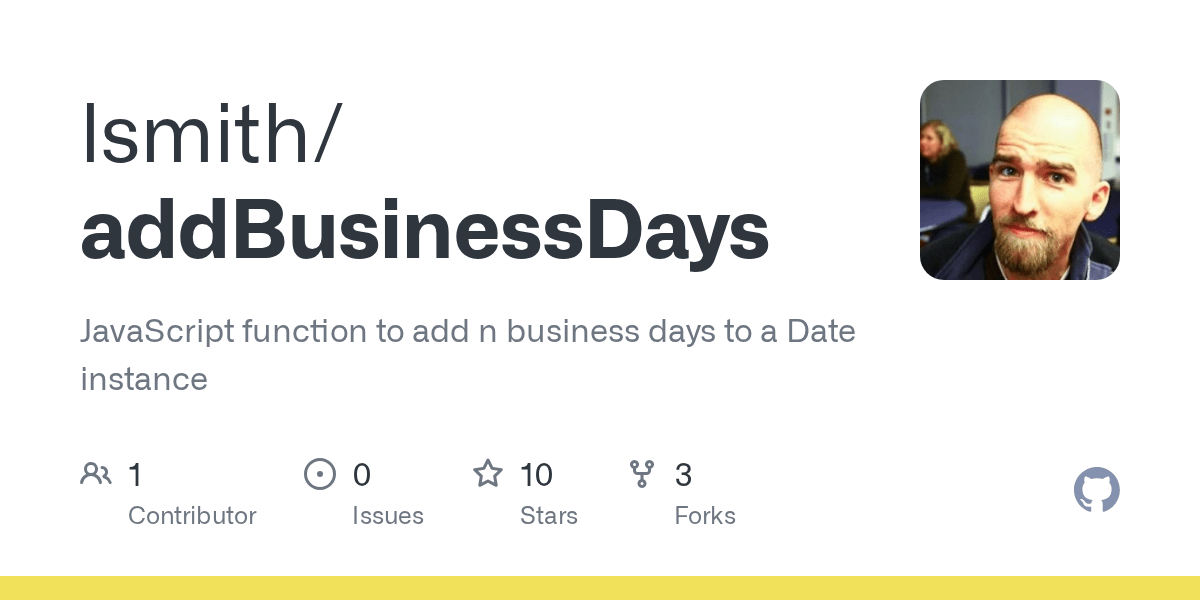This screenshot has width=1200, height=600.
Task: Click the contributors people icon
Action: (96, 474)
